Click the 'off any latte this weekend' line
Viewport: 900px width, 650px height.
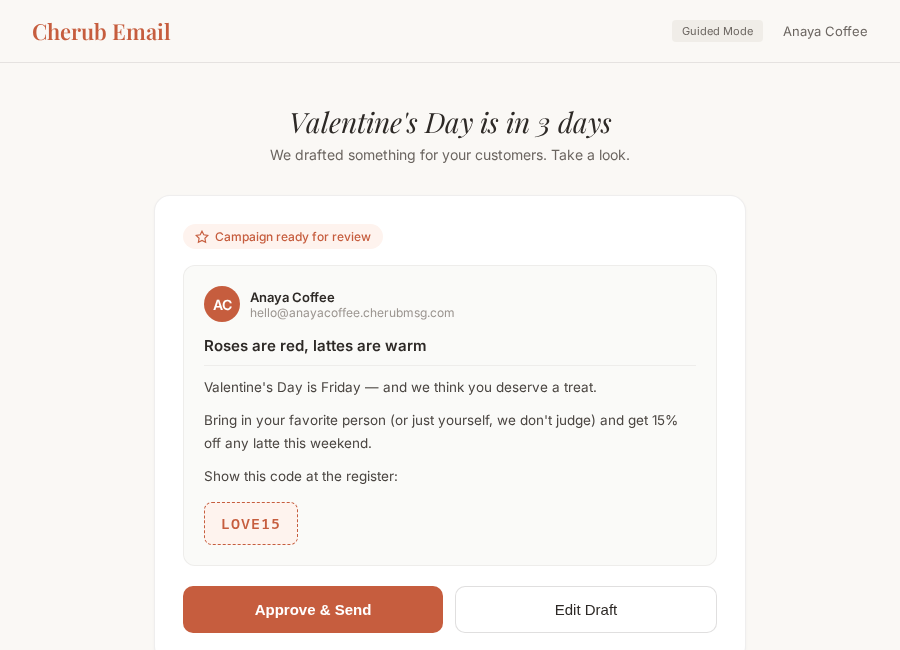pyautogui.click(x=288, y=443)
